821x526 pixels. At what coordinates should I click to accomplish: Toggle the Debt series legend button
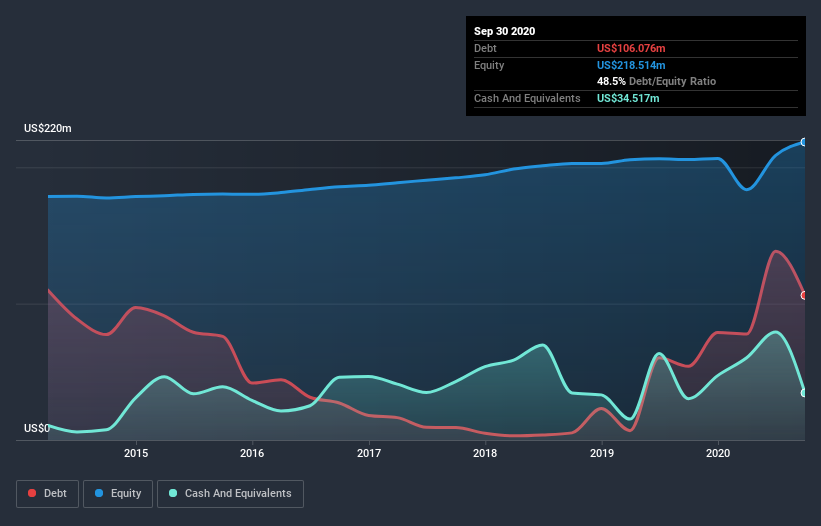(47, 494)
